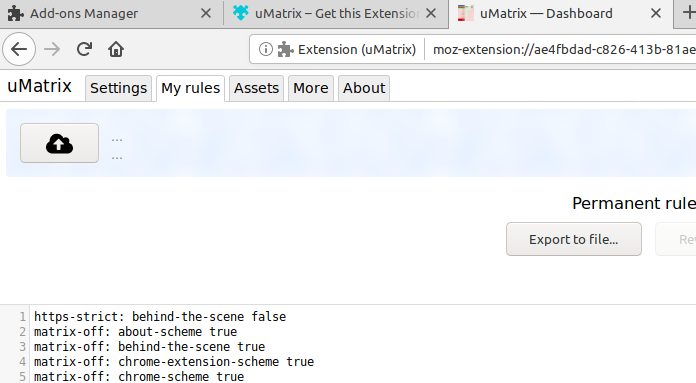This screenshot has width=696, height=383.
Task: Select the My rules tab
Action: pyautogui.click(x=190, y=88)
